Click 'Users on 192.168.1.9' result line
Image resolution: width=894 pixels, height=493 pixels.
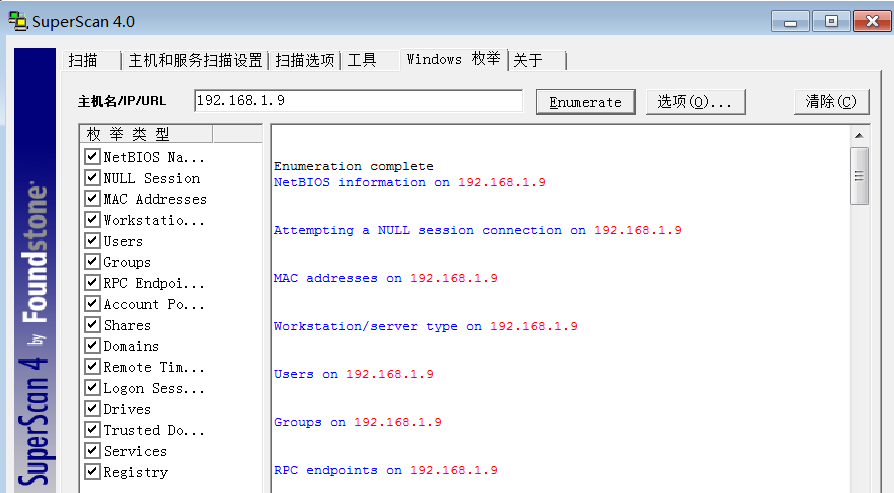click(353, 374)
